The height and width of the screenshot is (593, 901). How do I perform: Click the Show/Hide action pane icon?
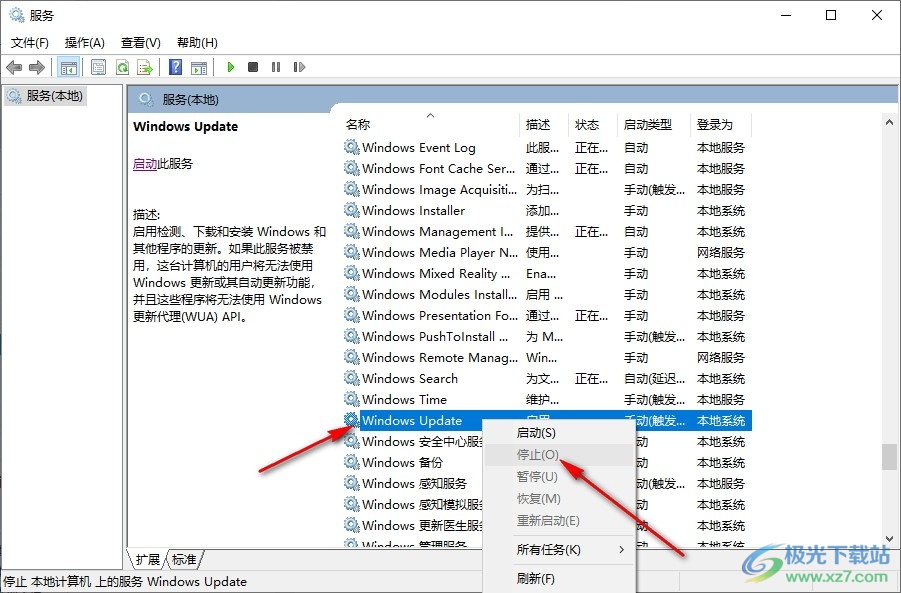tap(199, 67)
